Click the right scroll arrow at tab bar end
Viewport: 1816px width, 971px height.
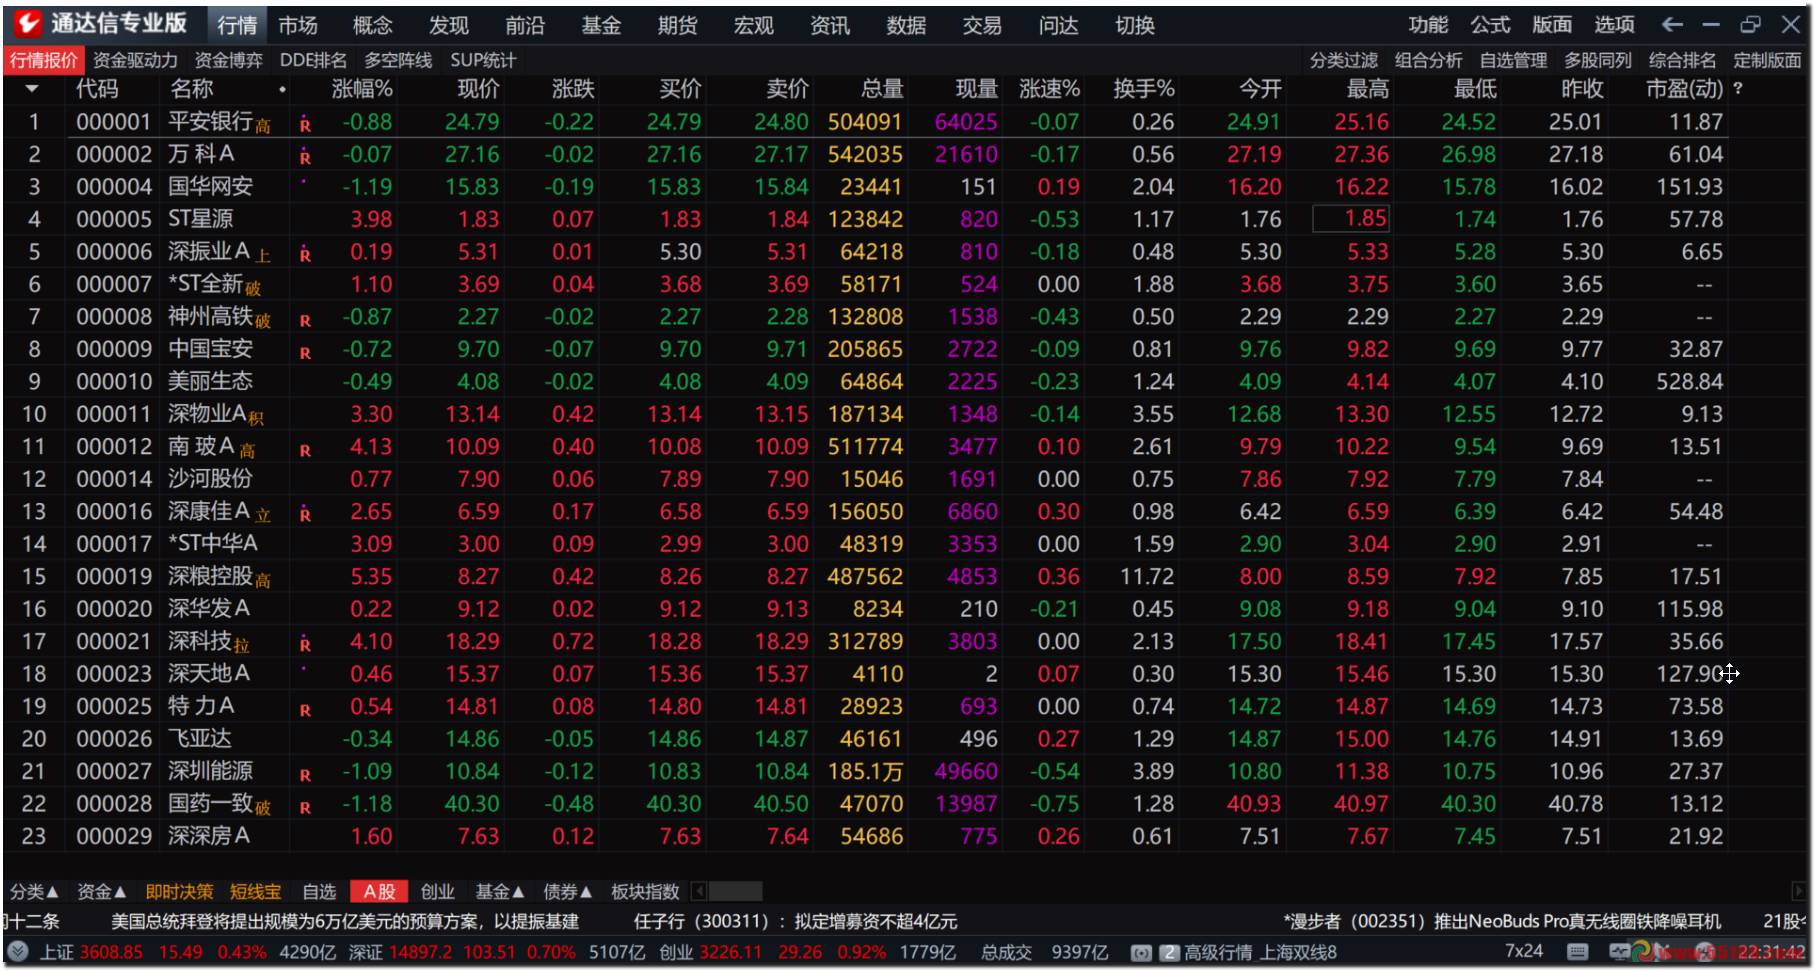coord(1798,891)
